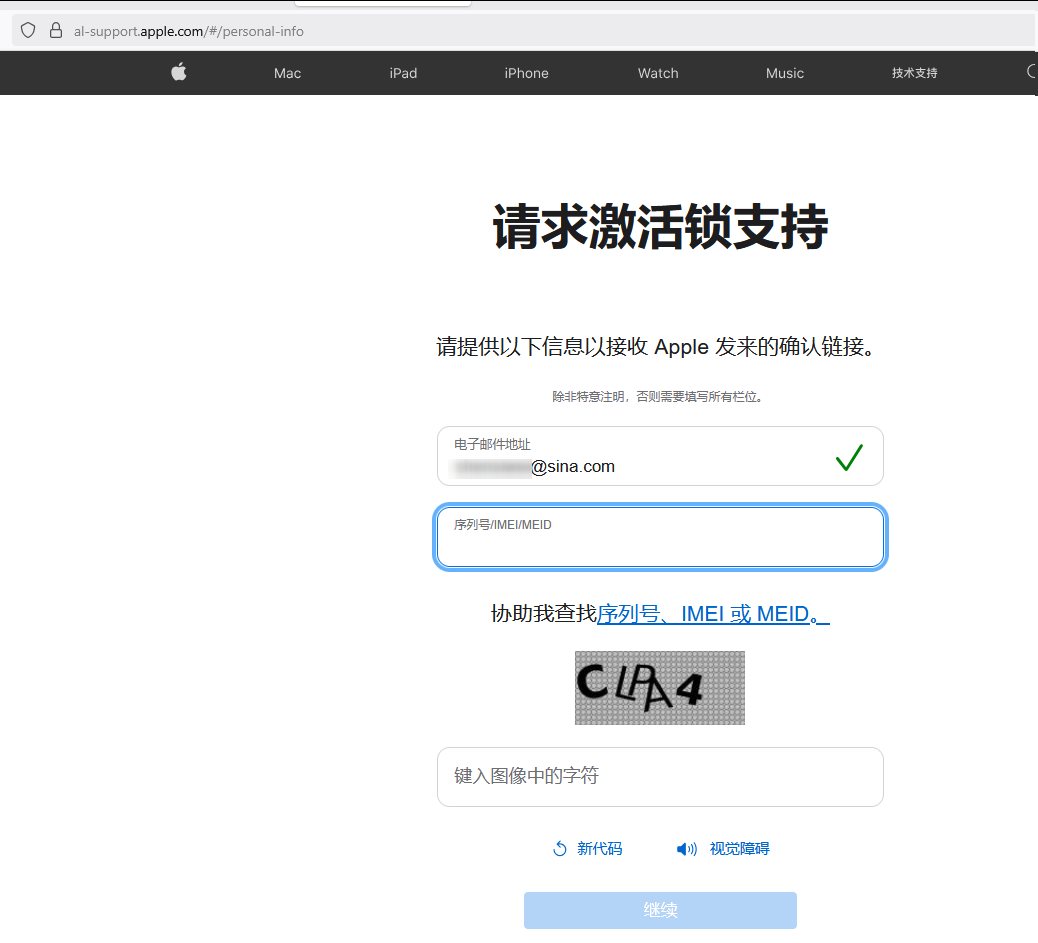Choose Music from the top navigation
The height and width of the screenshot is (943, 1038).
pos(784,73)
